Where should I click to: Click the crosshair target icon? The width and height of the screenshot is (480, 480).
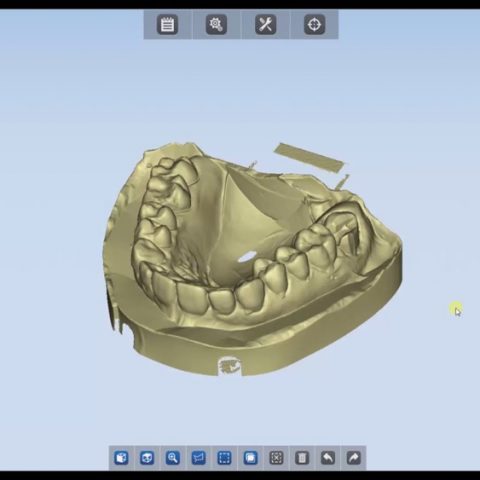tap(314, 24)
